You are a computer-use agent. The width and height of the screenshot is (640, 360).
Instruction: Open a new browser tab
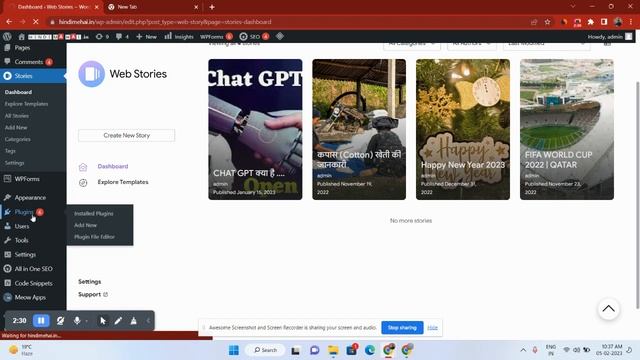[212, 7]
